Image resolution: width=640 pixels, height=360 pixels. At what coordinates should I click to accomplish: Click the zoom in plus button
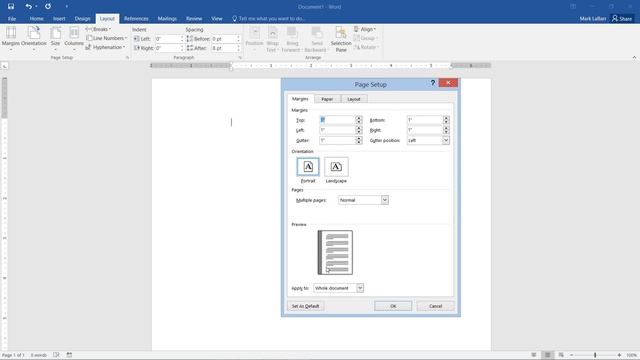tap(619, 355)
